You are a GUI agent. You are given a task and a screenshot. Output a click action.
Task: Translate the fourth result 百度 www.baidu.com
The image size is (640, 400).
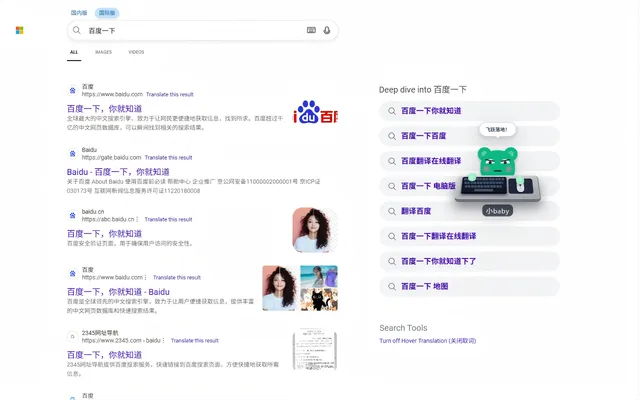(x=177, y=277)
